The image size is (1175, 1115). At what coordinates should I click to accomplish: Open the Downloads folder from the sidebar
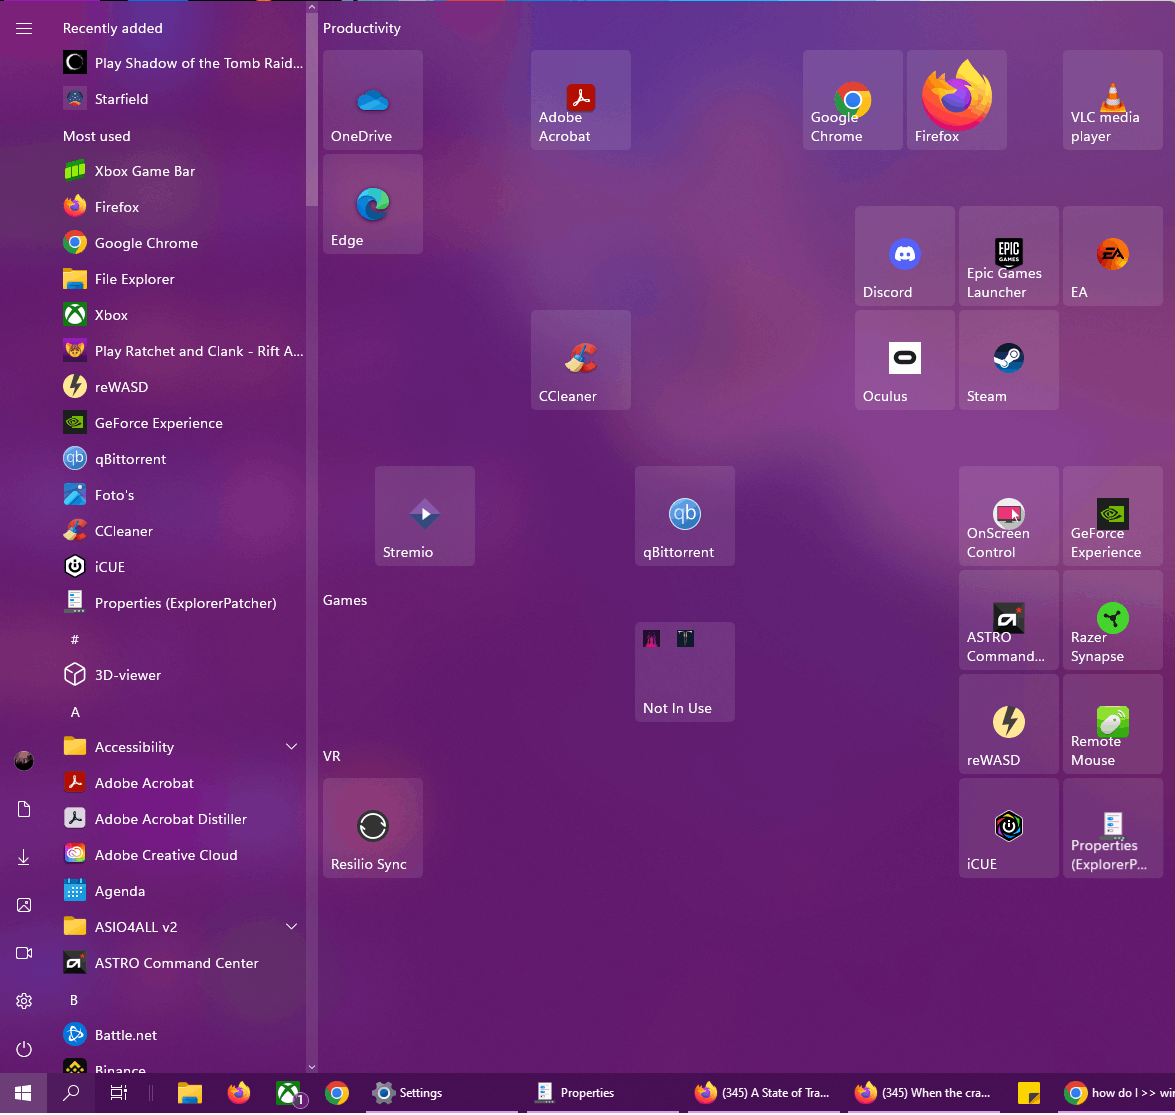23,857
